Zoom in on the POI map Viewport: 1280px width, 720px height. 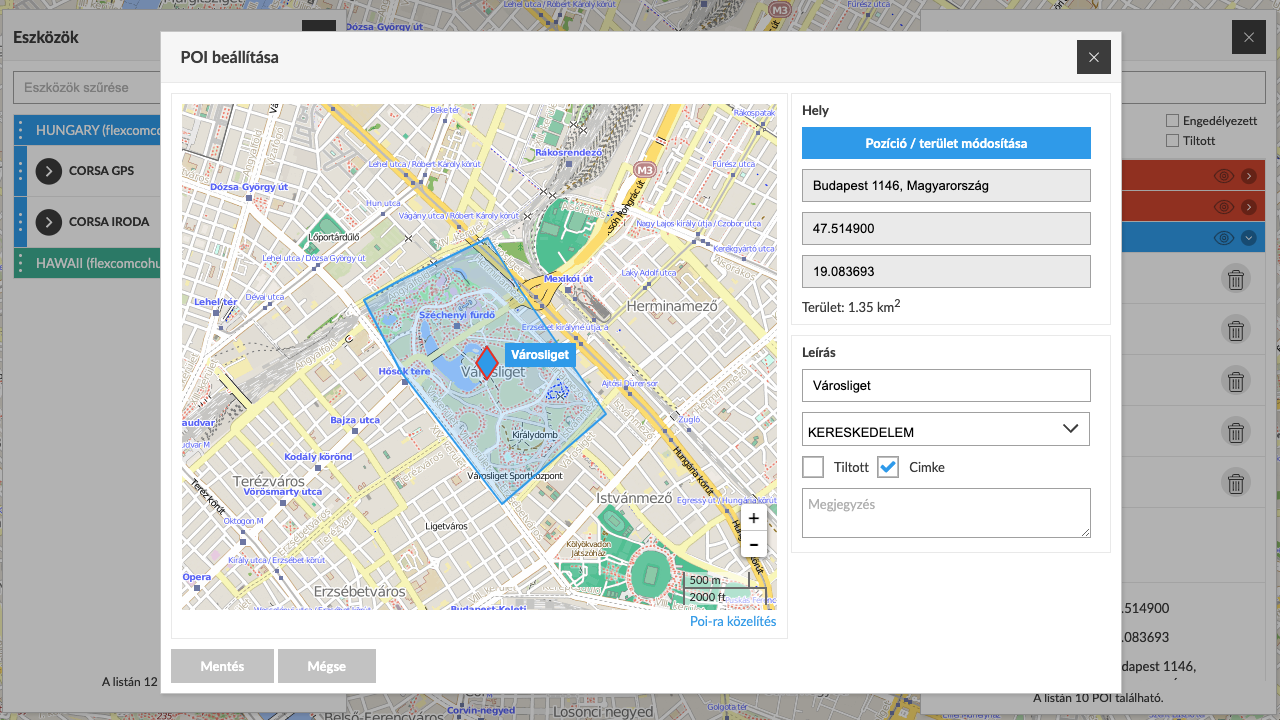point(753,518)
